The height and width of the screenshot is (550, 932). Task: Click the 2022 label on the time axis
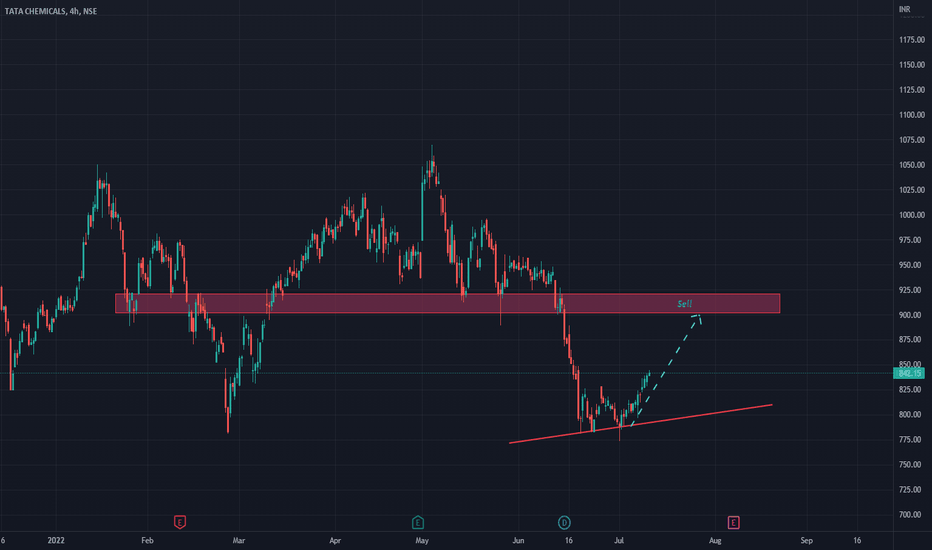point(56,540)
